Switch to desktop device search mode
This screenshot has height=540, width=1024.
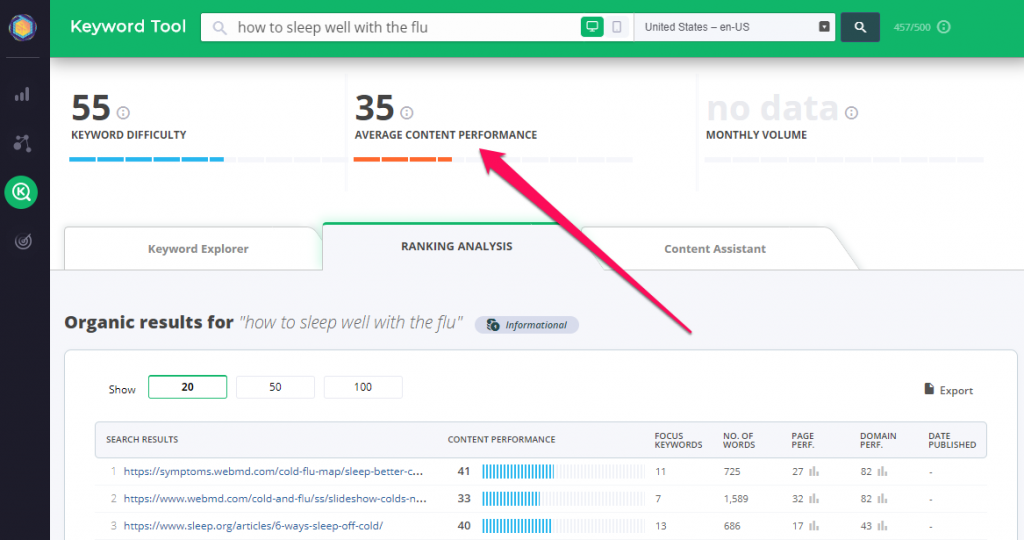tap(592, 27)
